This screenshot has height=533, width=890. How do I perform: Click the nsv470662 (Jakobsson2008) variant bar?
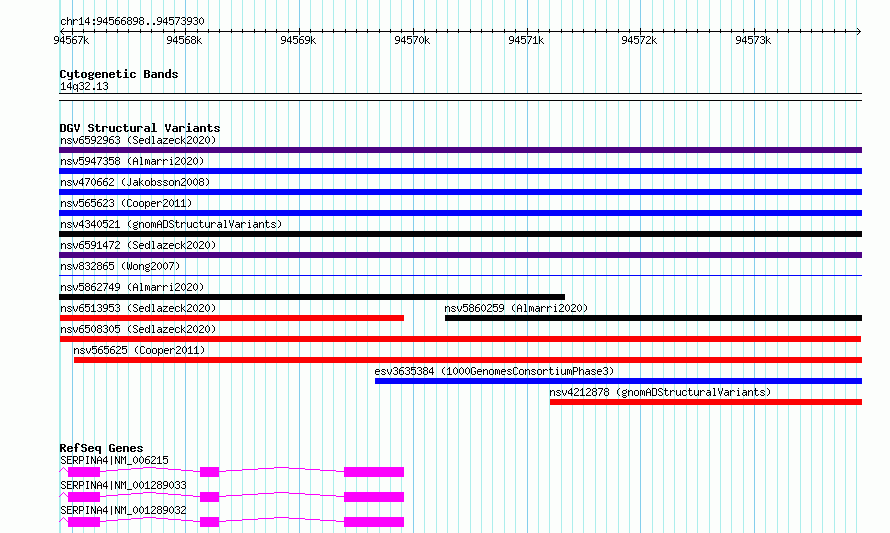click(460, 192)
